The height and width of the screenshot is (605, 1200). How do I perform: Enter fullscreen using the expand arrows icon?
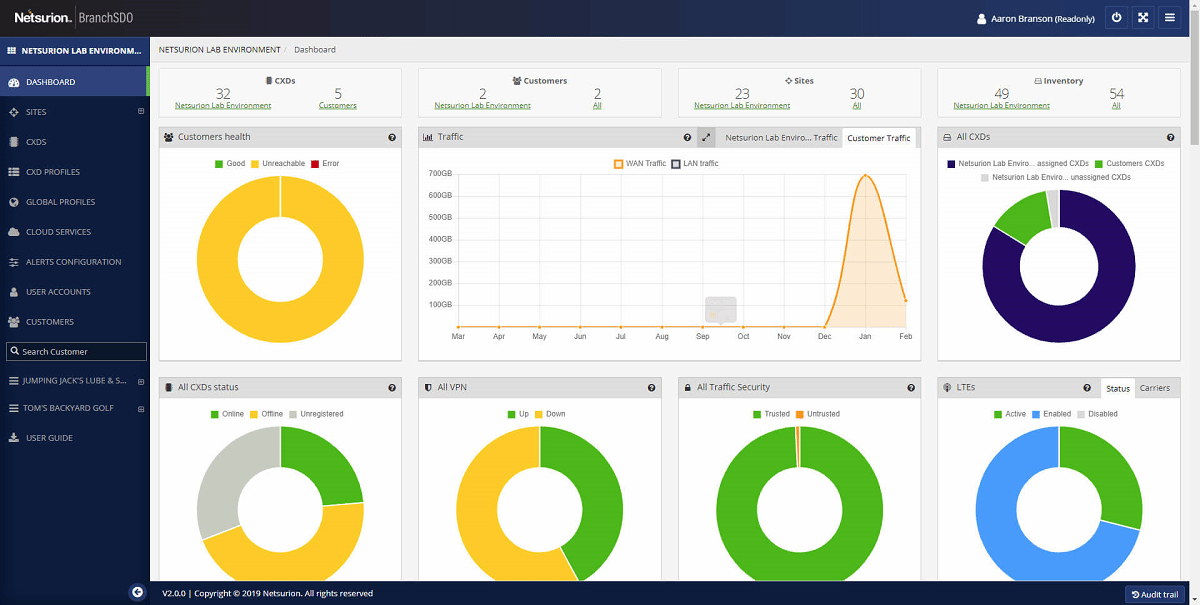(1142, 17)
